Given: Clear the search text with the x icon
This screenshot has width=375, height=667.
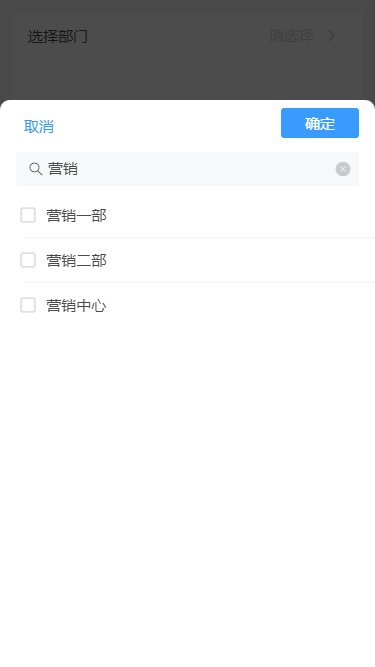Looking at the screenshot, I should click(x=343, y=169).
